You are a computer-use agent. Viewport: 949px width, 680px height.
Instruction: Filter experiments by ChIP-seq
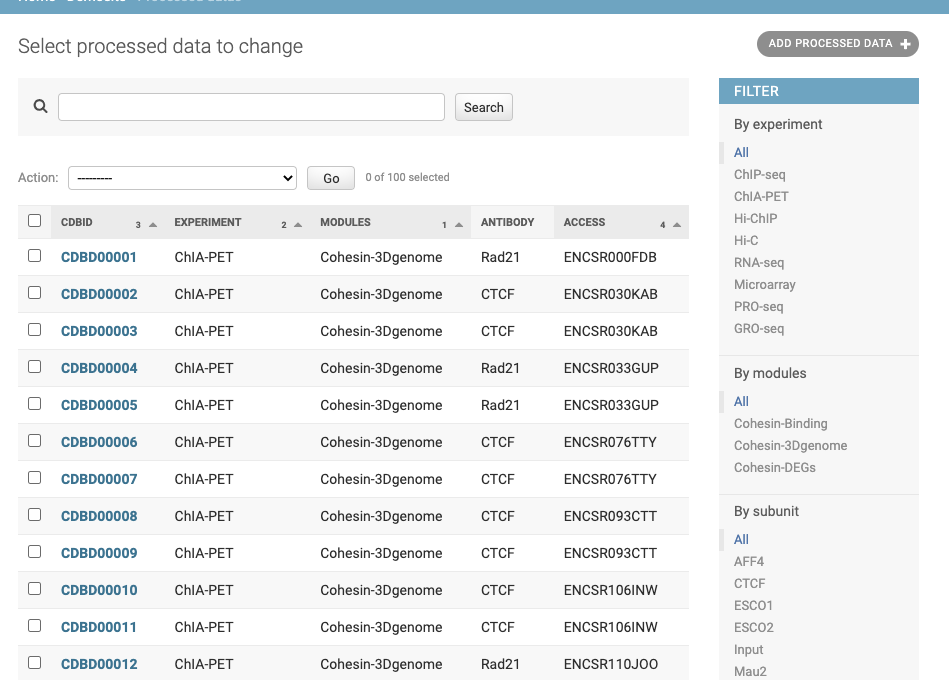(759, 175)
